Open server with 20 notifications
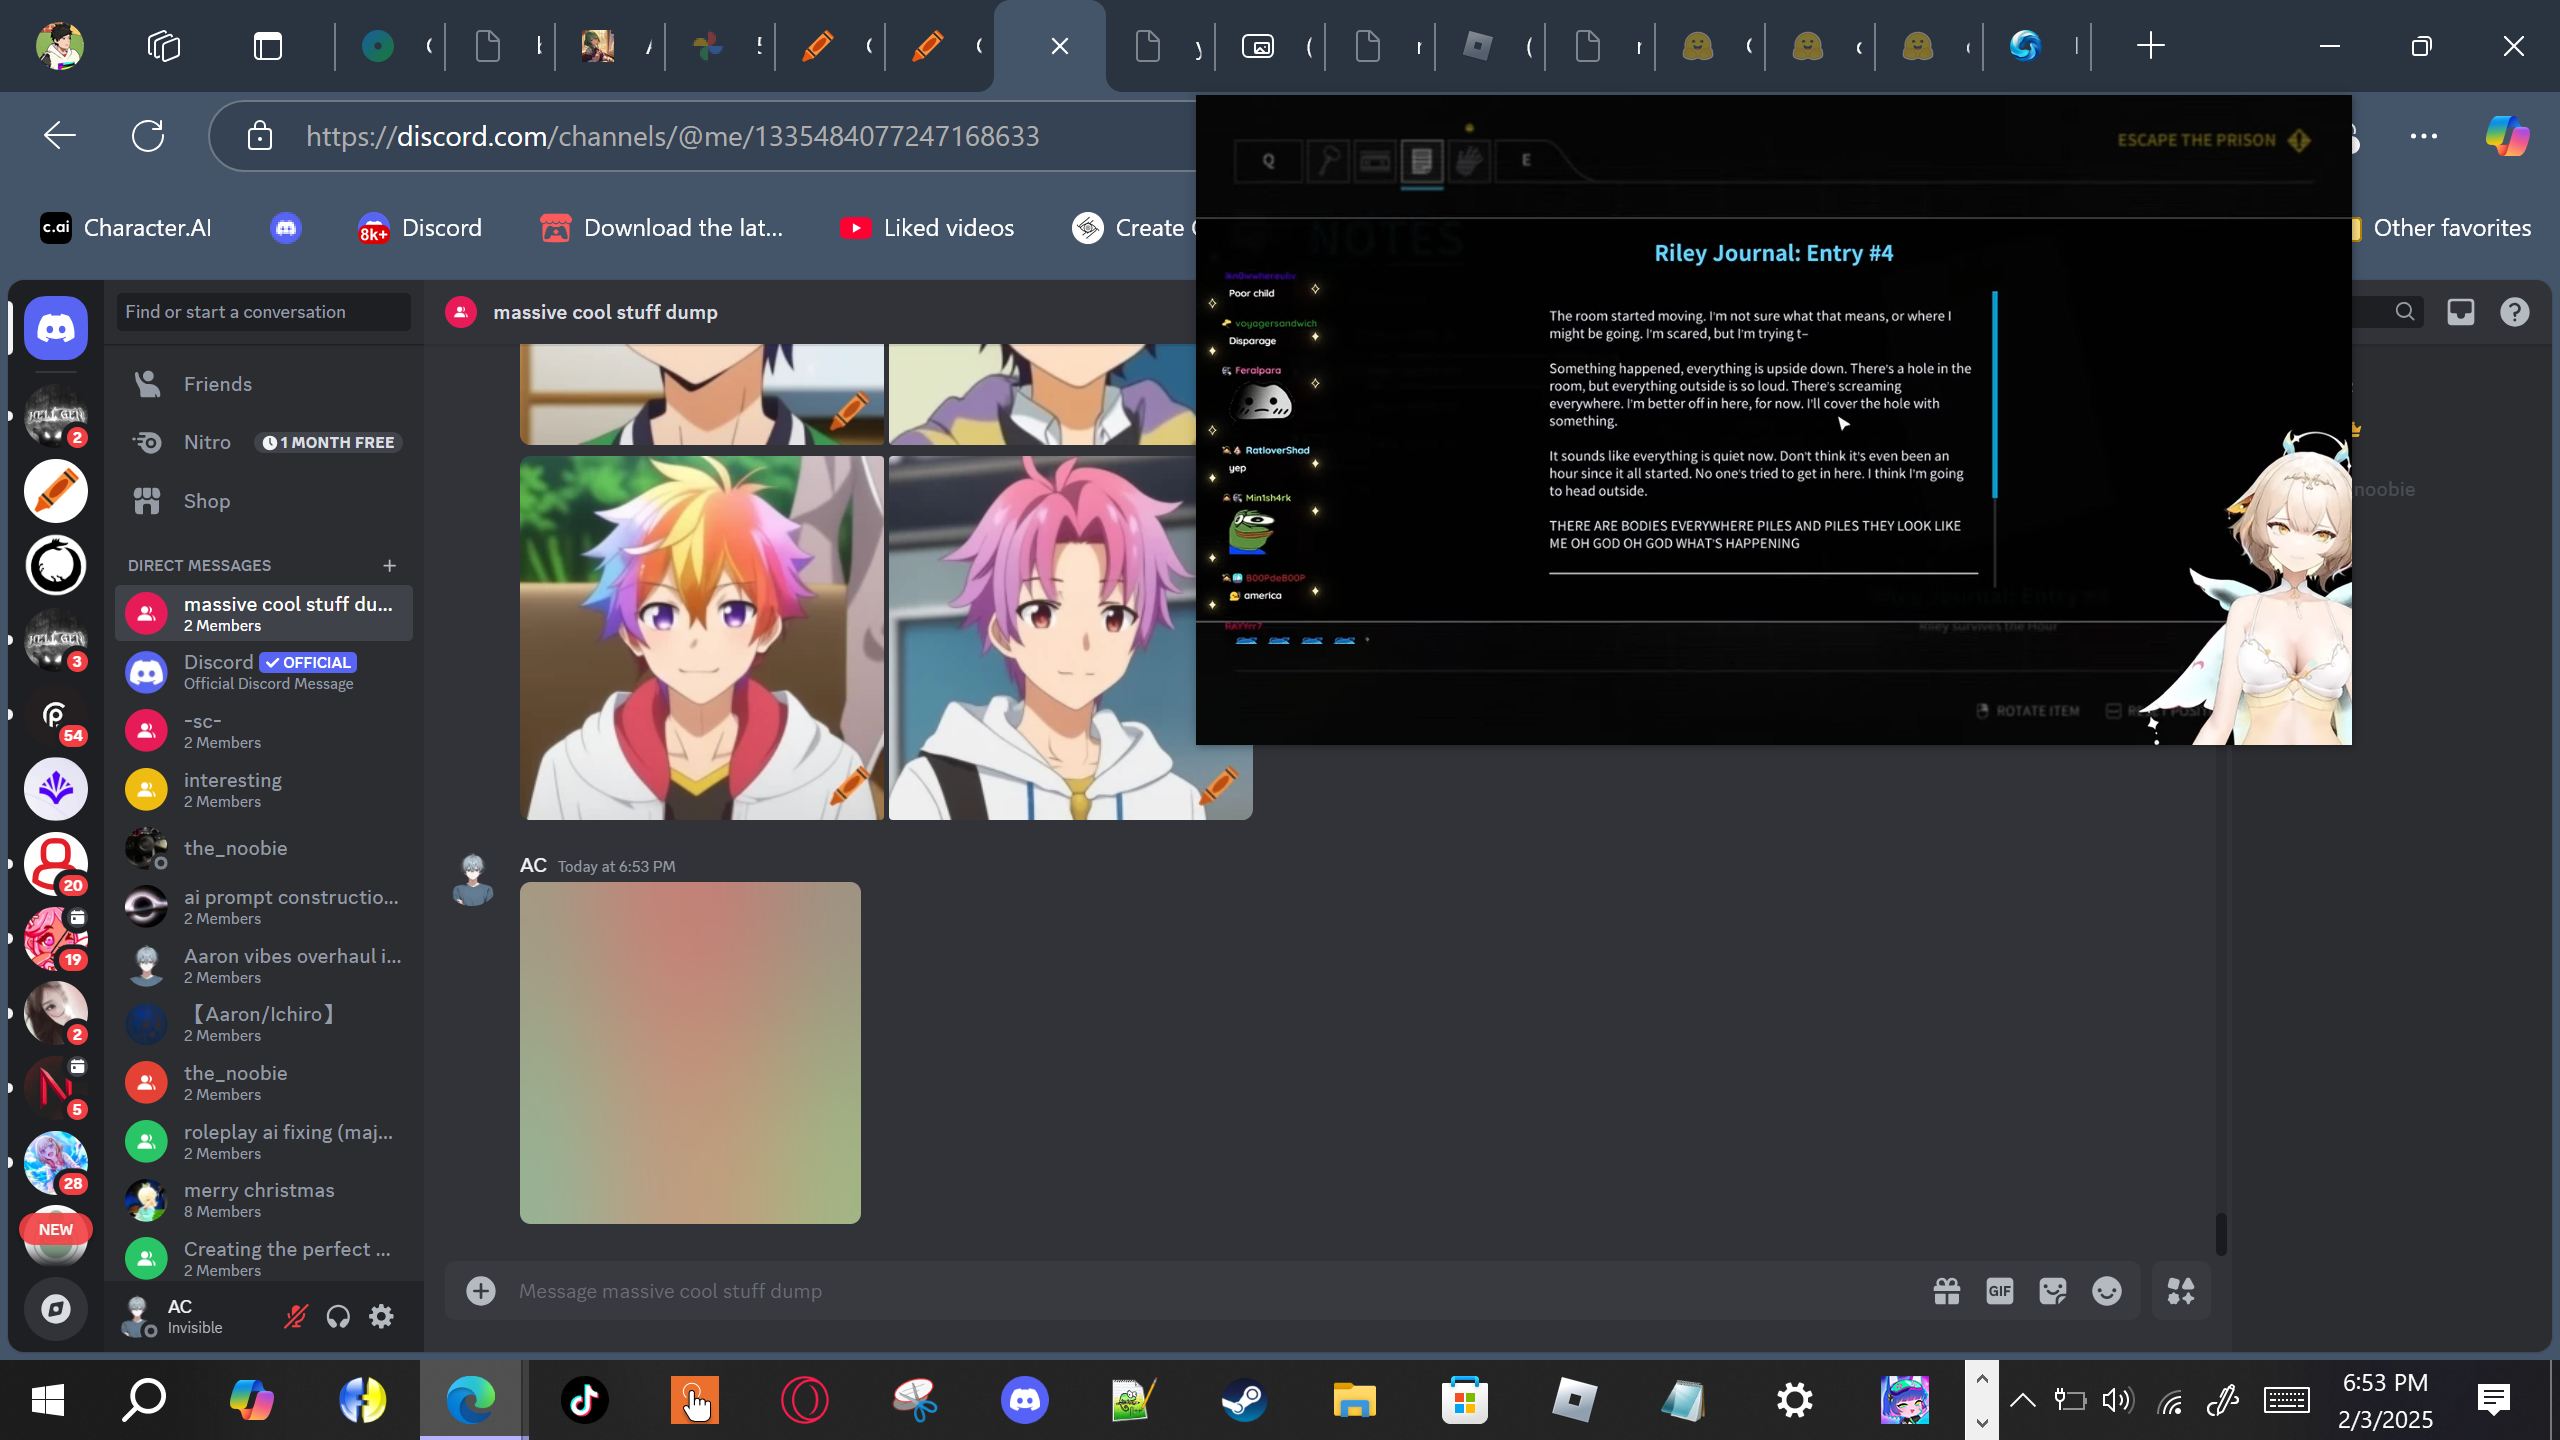The height and width of the screenshot is (1440, 2560). tap(56, 864)
